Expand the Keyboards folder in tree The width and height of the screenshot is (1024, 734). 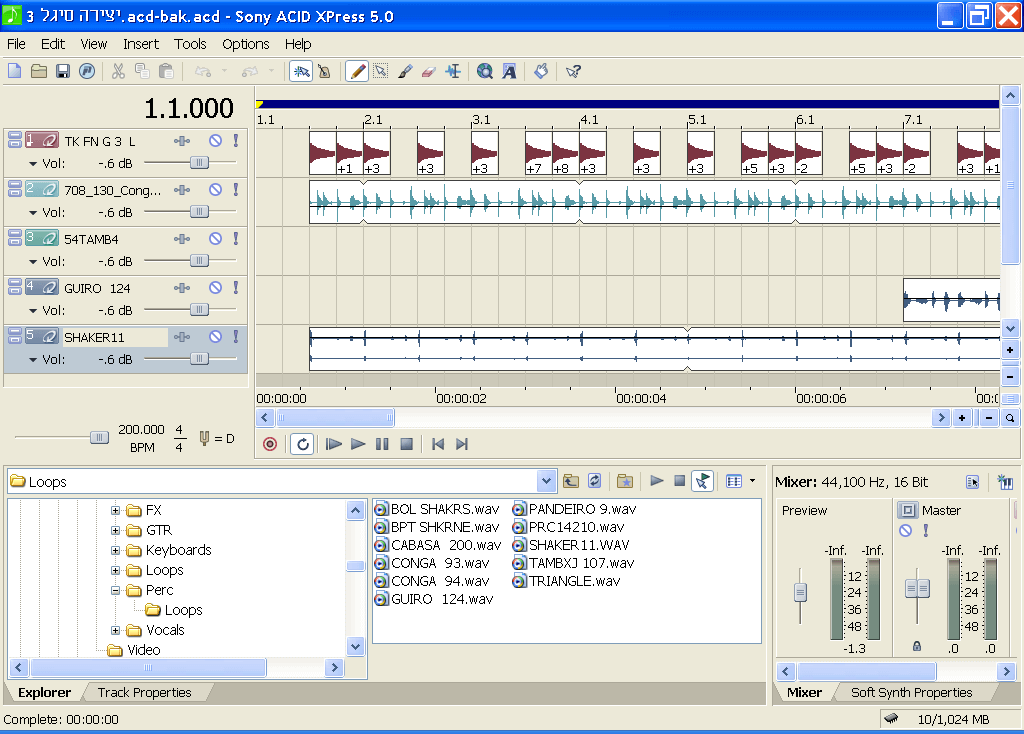click(x=116, y=550)
